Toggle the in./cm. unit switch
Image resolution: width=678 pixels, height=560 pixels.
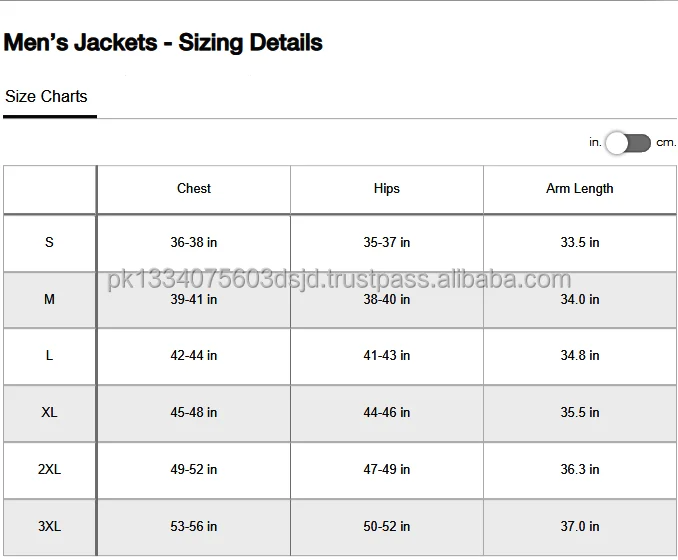pyautogui.click(x=628, y=143)
